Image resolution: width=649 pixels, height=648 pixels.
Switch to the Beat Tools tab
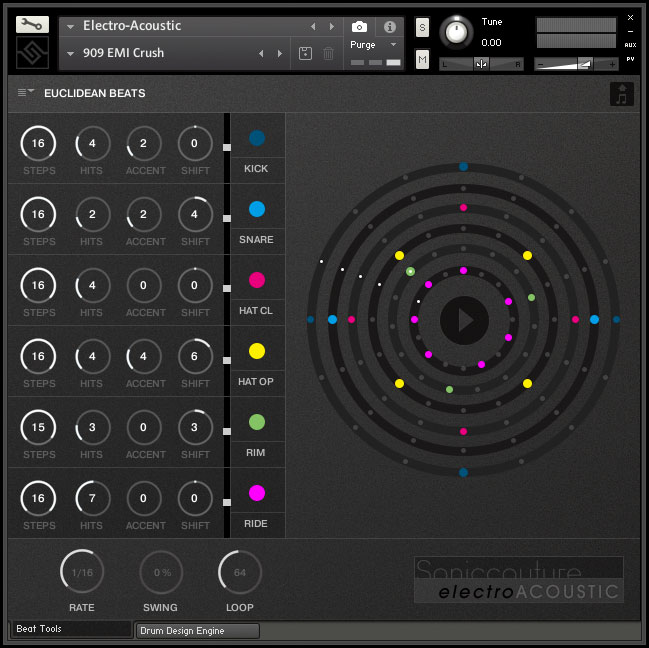pos(72,629)
